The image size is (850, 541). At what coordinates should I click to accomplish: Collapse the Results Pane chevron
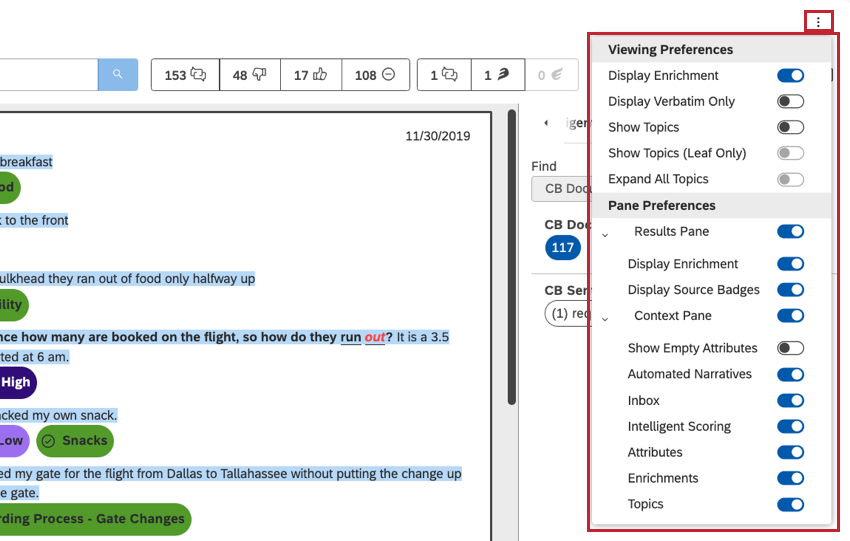click(606, 235)
